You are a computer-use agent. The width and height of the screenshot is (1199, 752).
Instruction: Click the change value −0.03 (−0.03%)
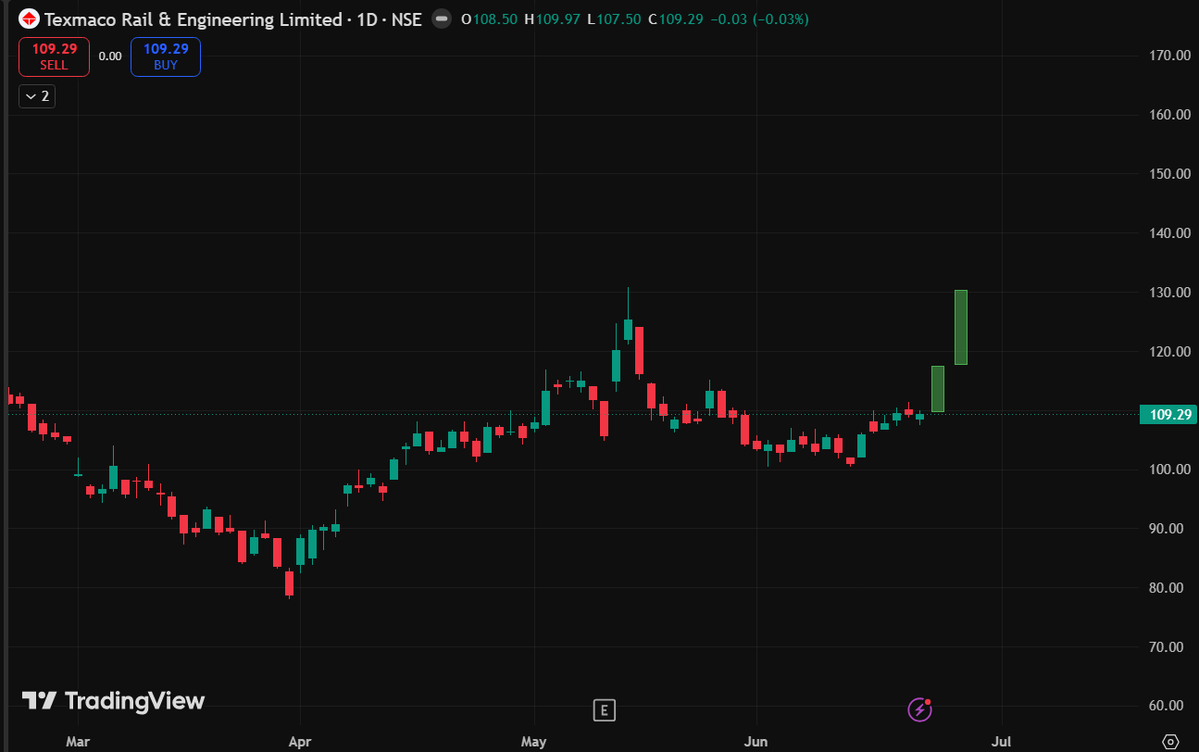tap(759, 19)
